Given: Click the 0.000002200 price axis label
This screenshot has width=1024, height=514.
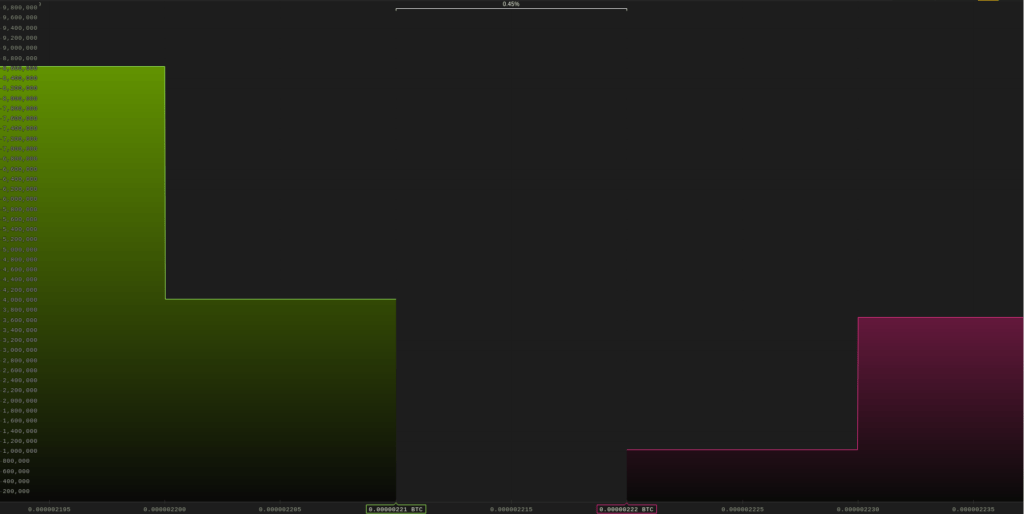Looking at the screenshot, I should (x=164, y=509).
